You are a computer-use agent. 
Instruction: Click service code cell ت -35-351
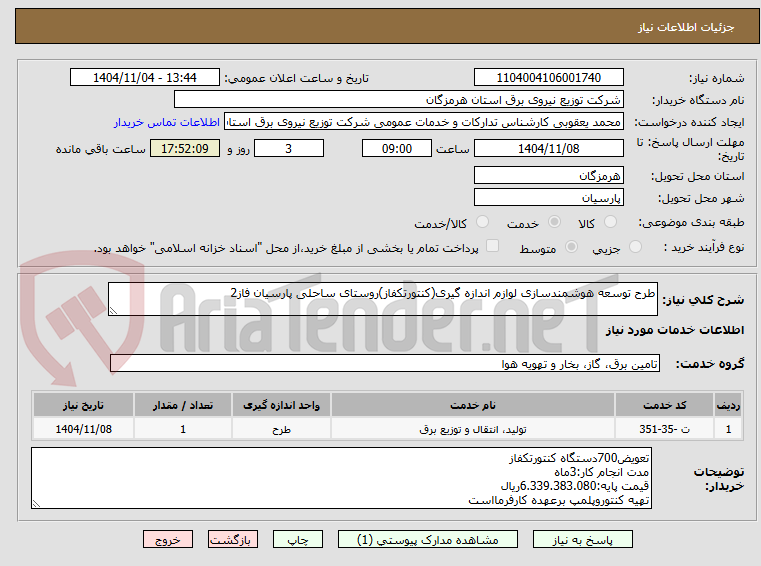tap(664, 429)
